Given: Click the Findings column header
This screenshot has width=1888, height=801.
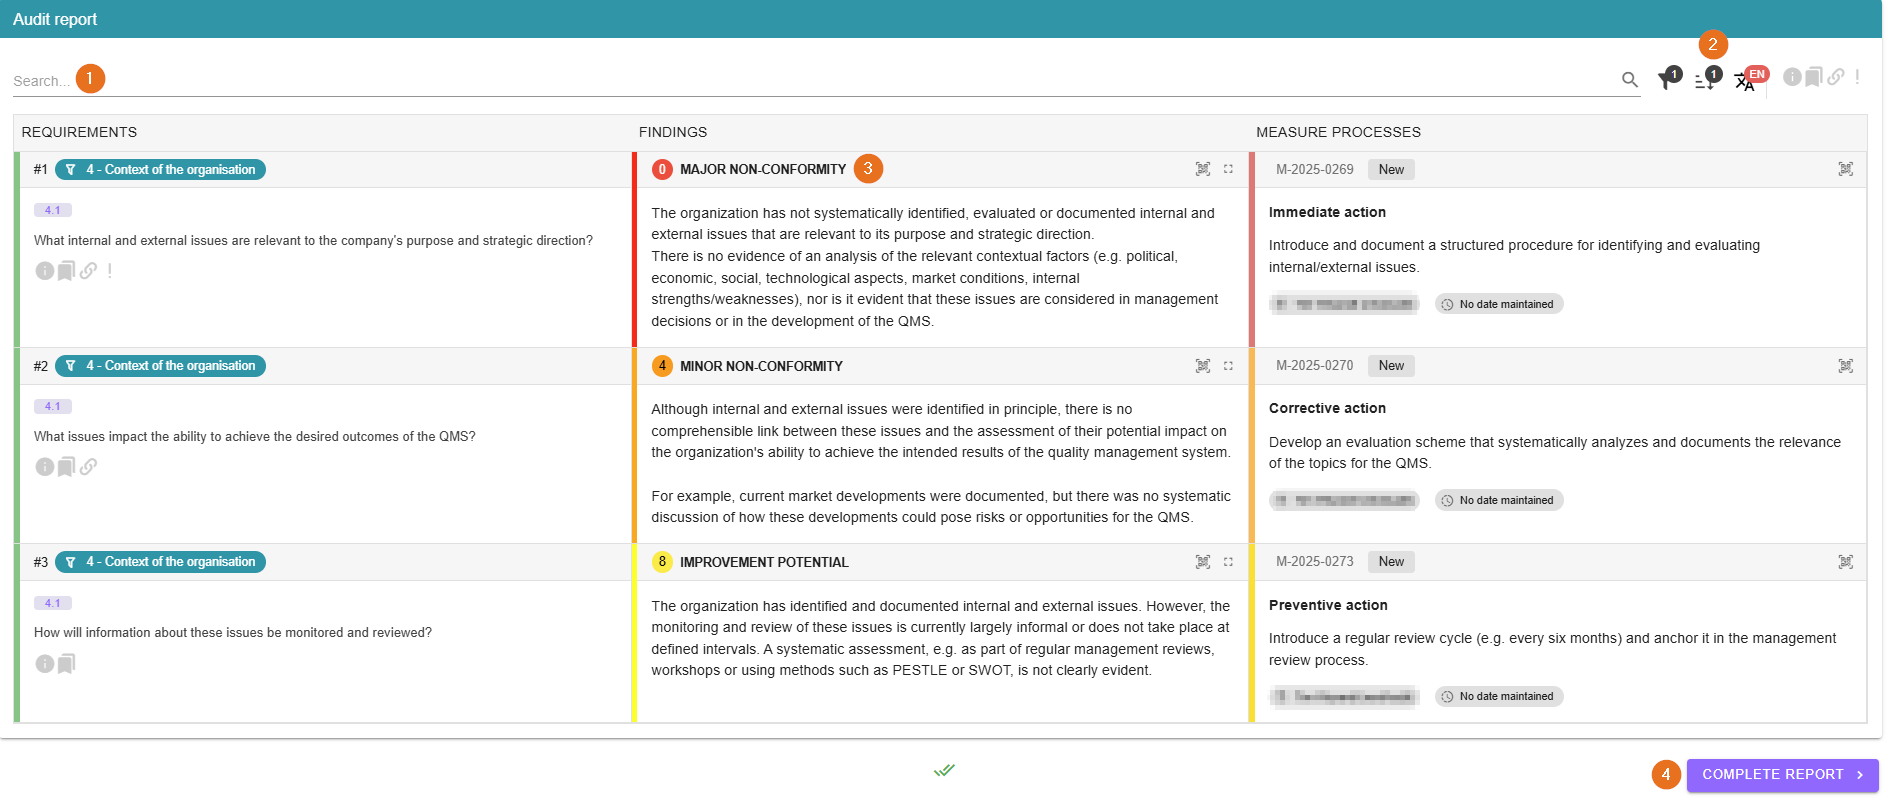Looking at the screenshot, I should click(x=673, y=132).
